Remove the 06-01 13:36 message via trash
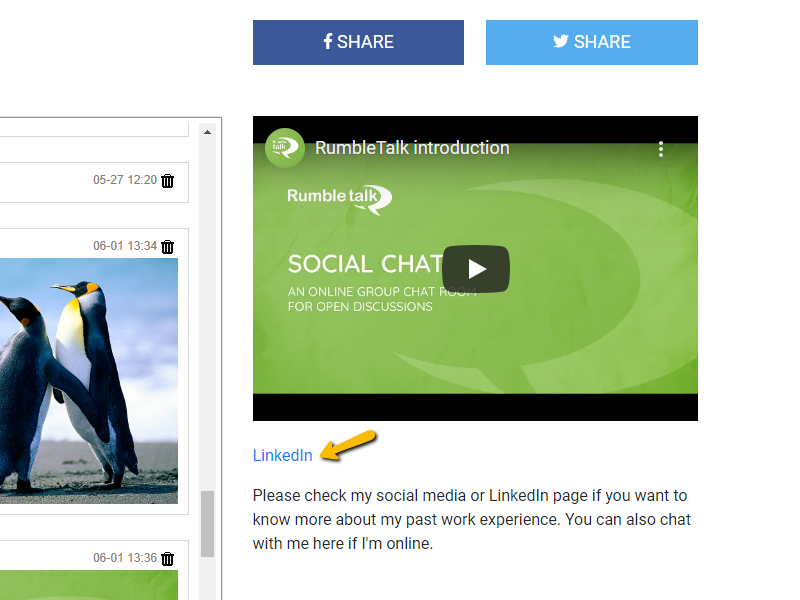The width and height of the screenshot is (800, 600). pos(168,558)
